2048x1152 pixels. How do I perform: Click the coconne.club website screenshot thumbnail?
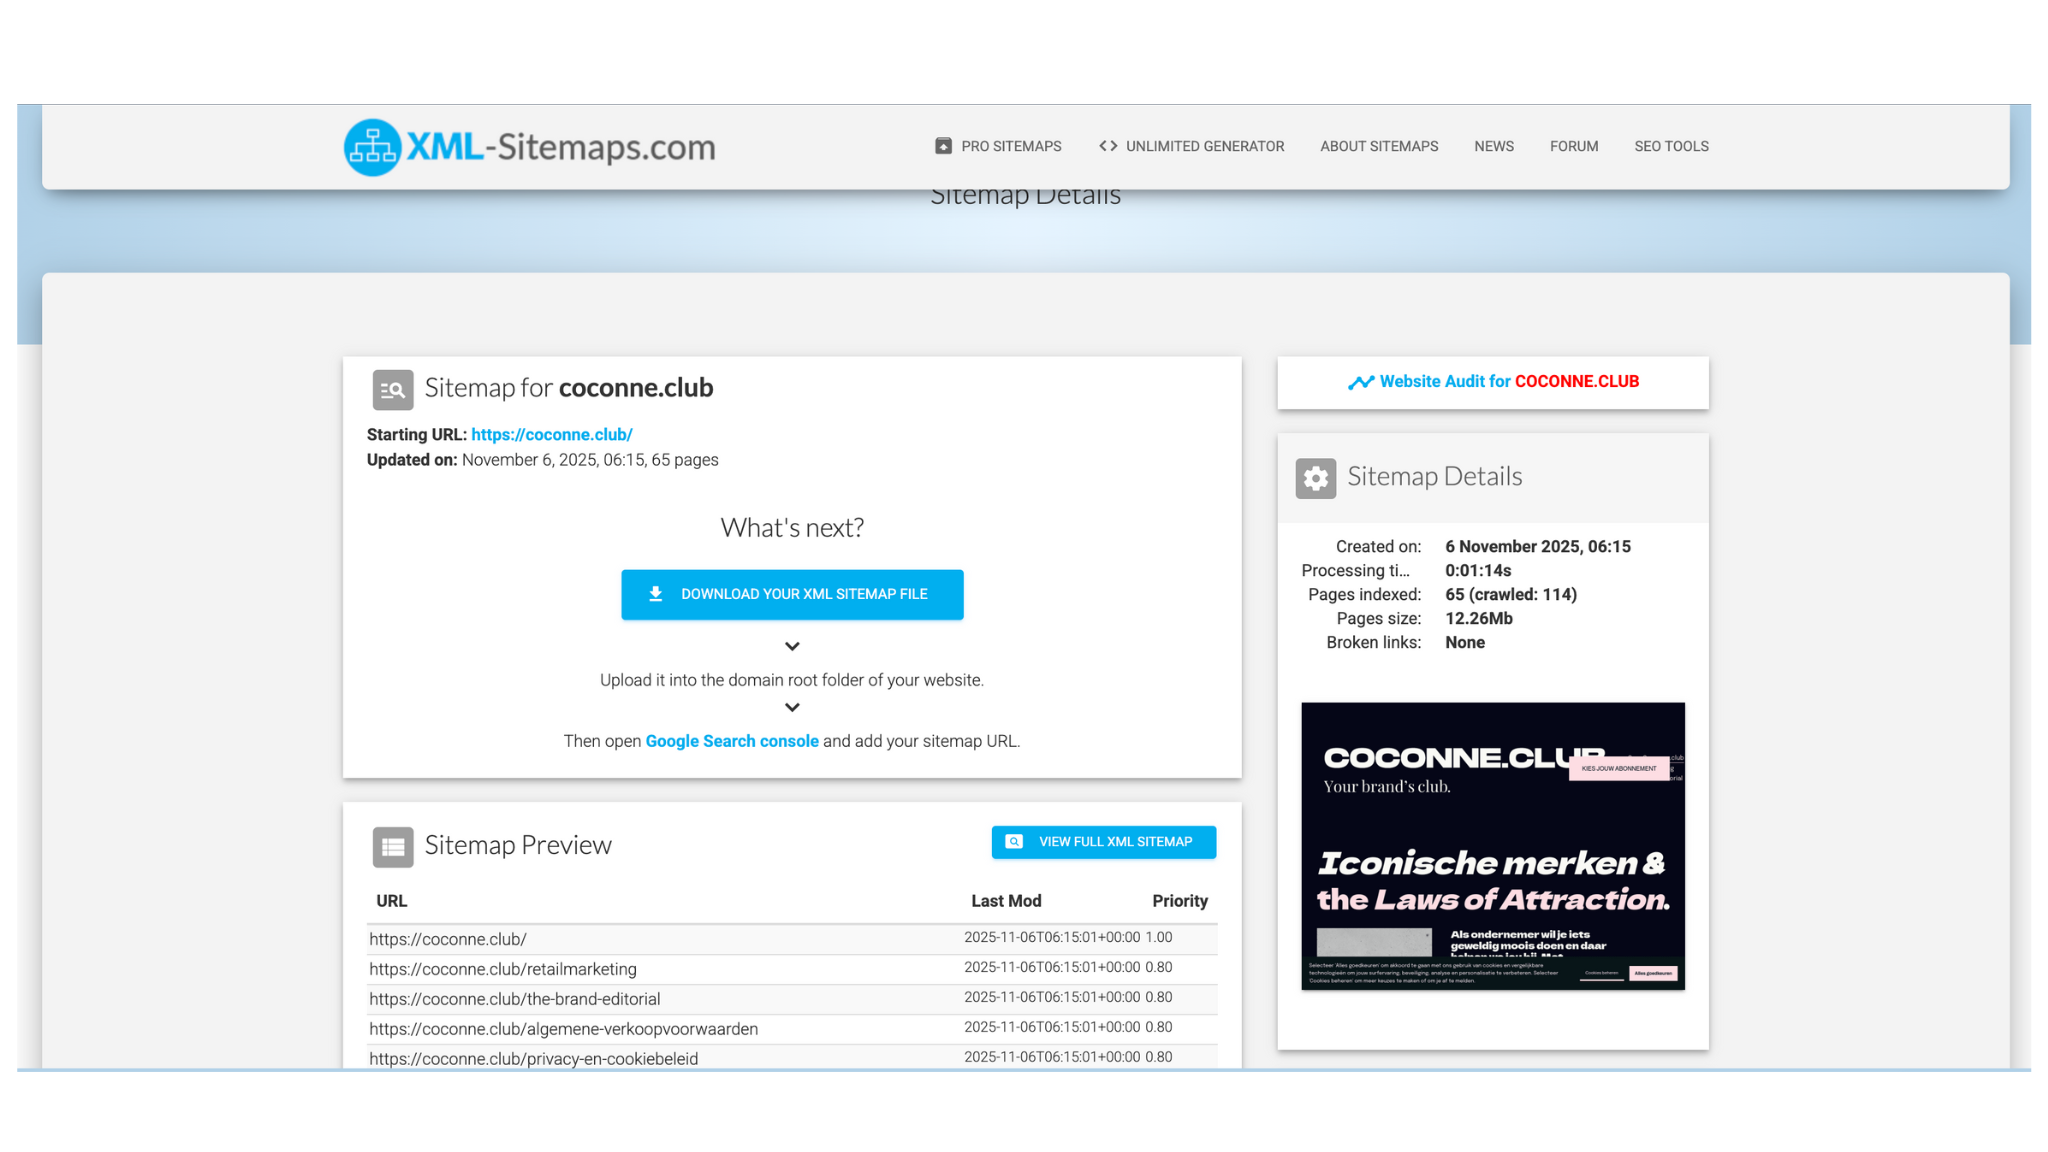pos(1492,846)
